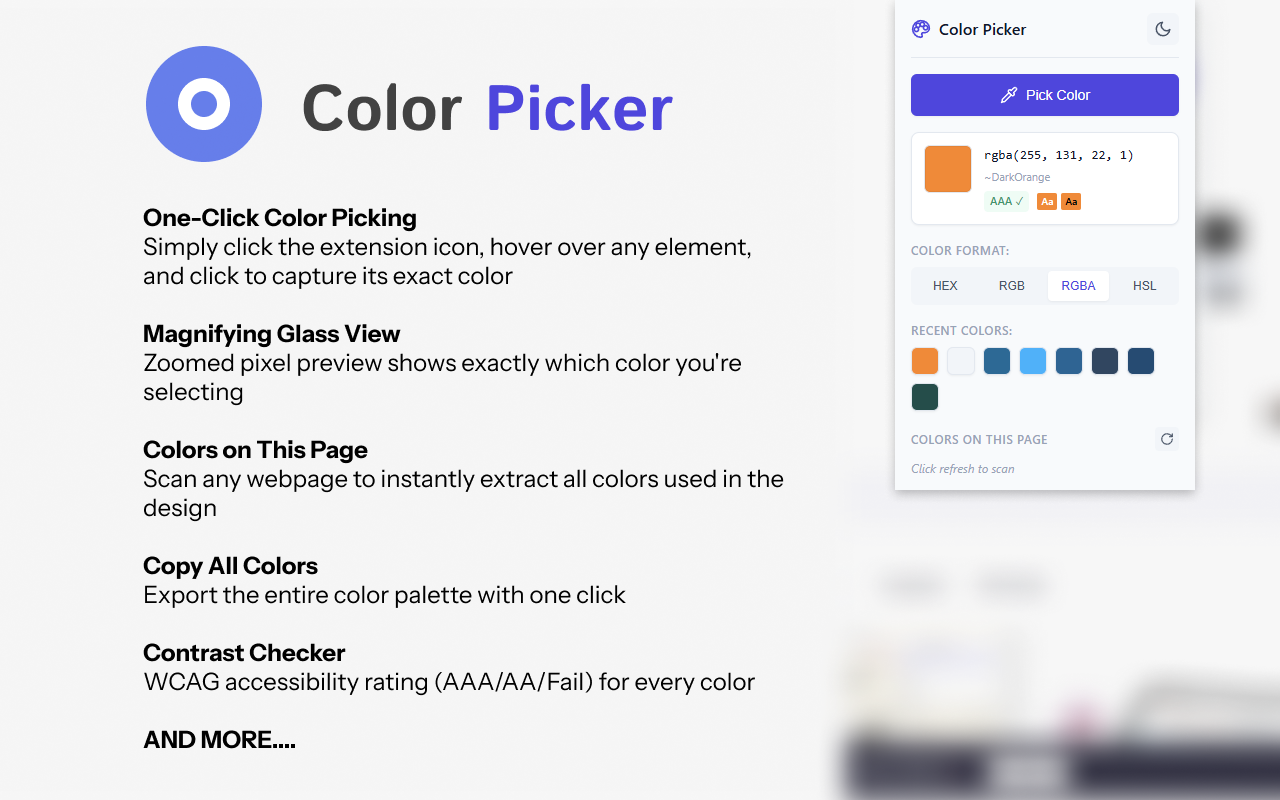
Task: Select HSL color format
Action: click(1144, 286)
